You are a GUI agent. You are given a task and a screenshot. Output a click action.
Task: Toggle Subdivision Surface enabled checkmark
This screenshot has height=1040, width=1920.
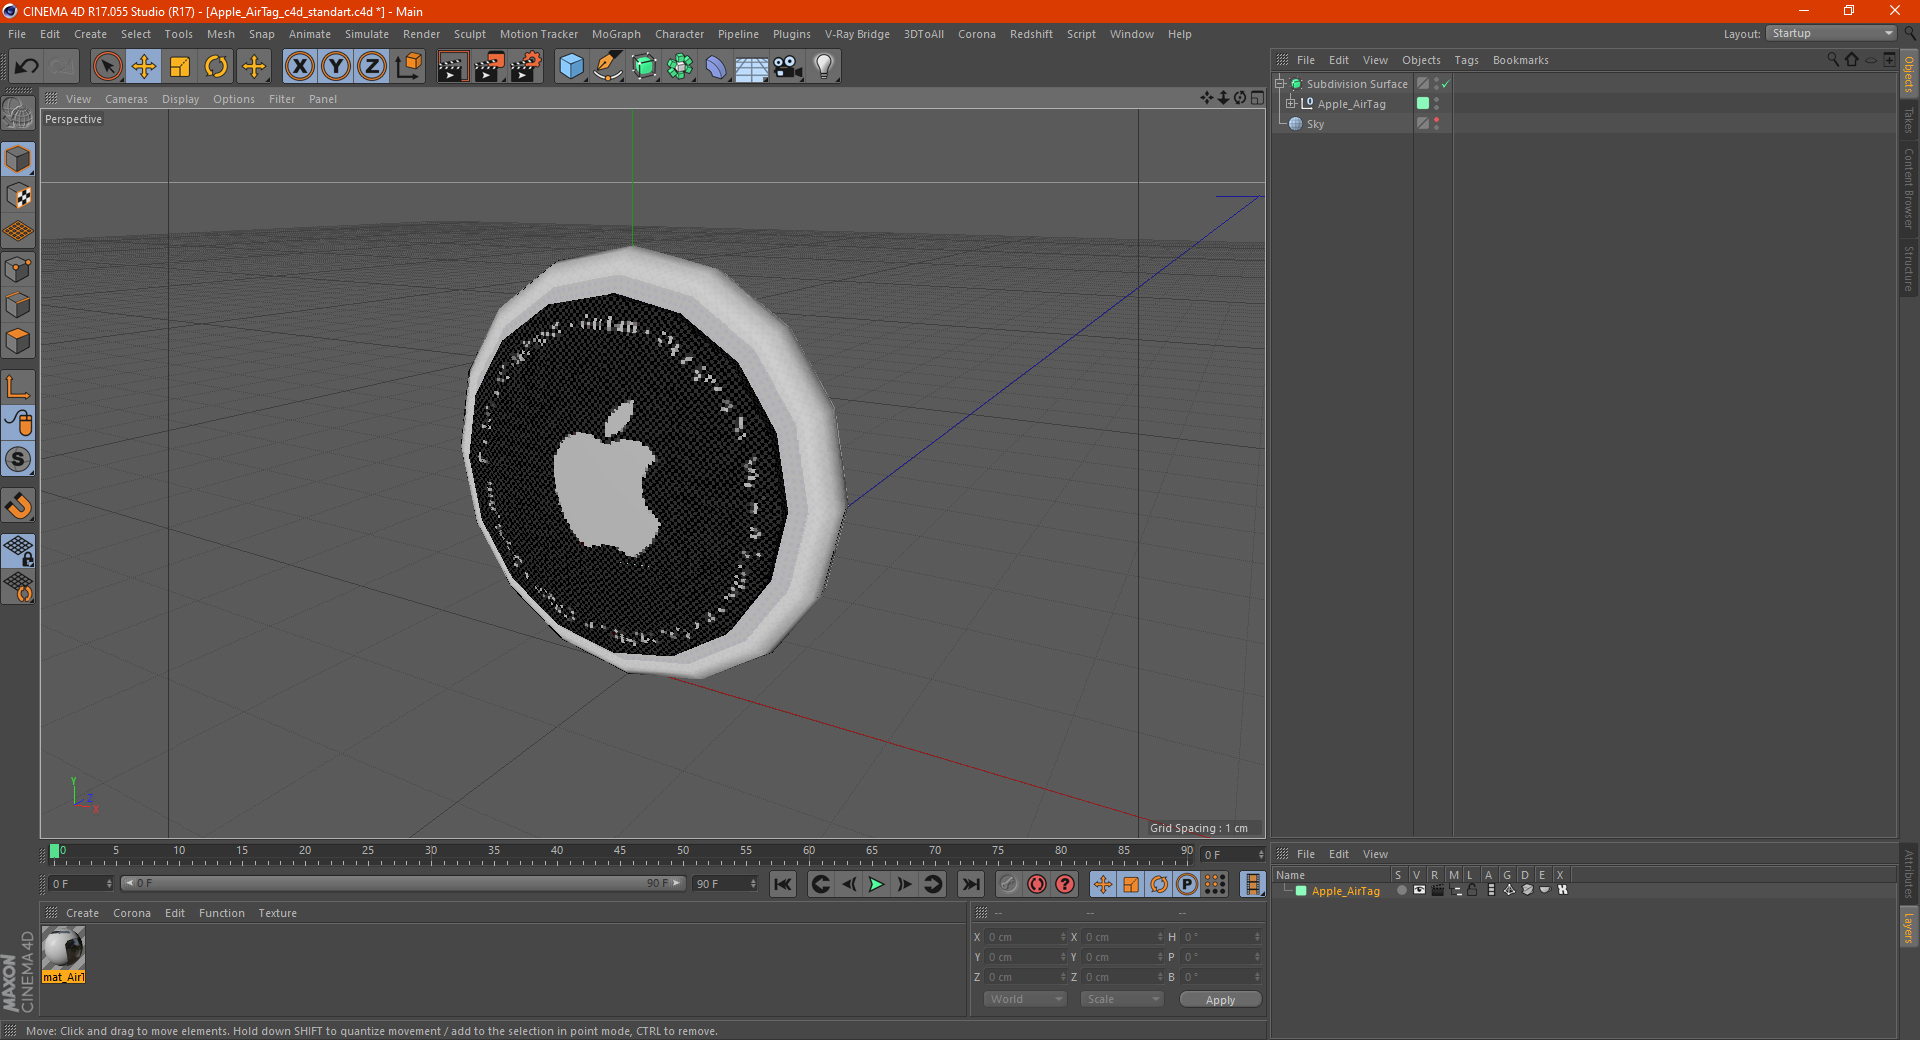1445,84
